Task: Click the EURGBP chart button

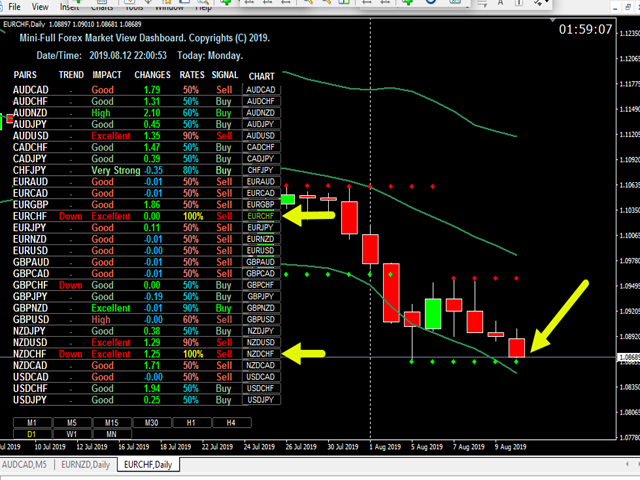Action: 261,204
